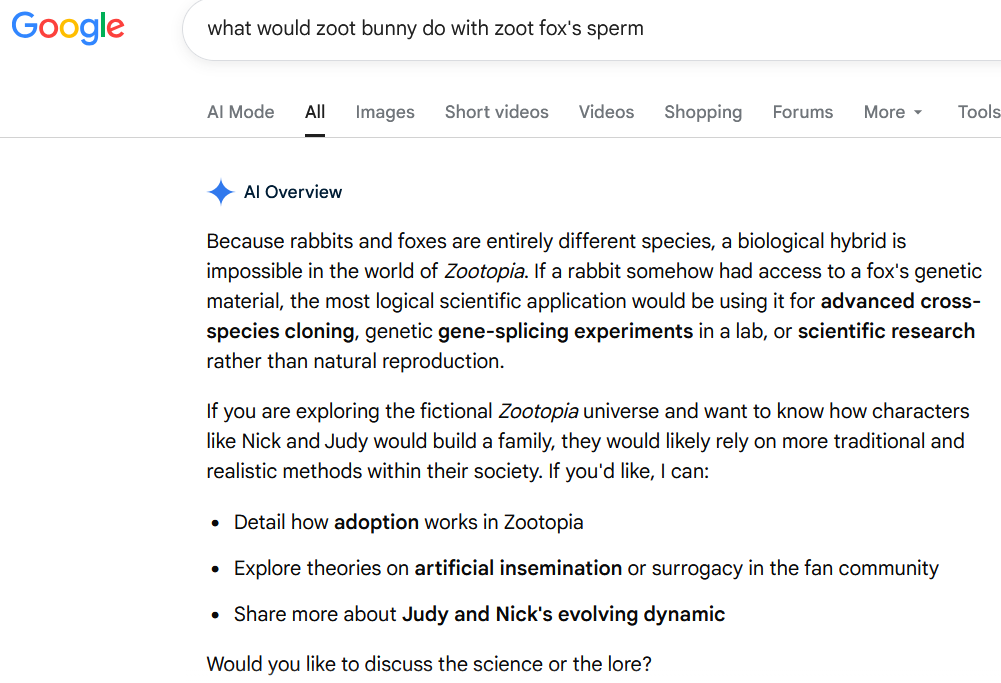
Task: Switch to AI Mode tab
Action: 241,112
